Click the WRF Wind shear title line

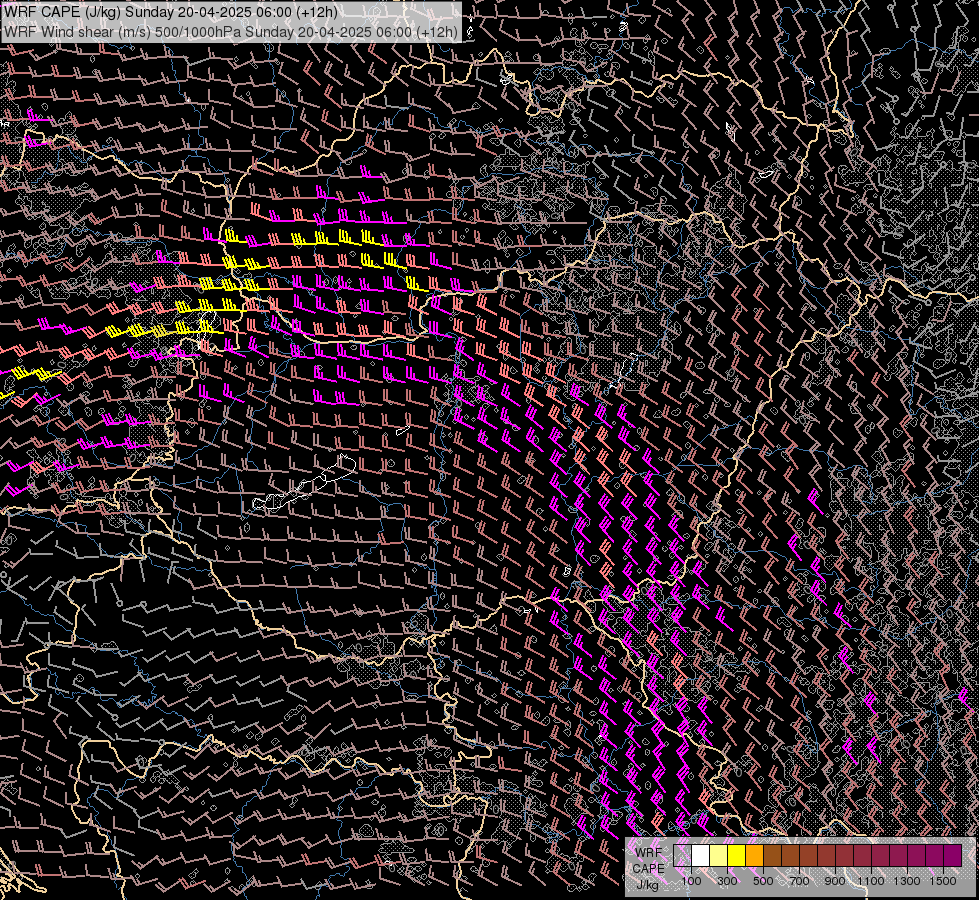pyautogui.click(x=230, y=31)
